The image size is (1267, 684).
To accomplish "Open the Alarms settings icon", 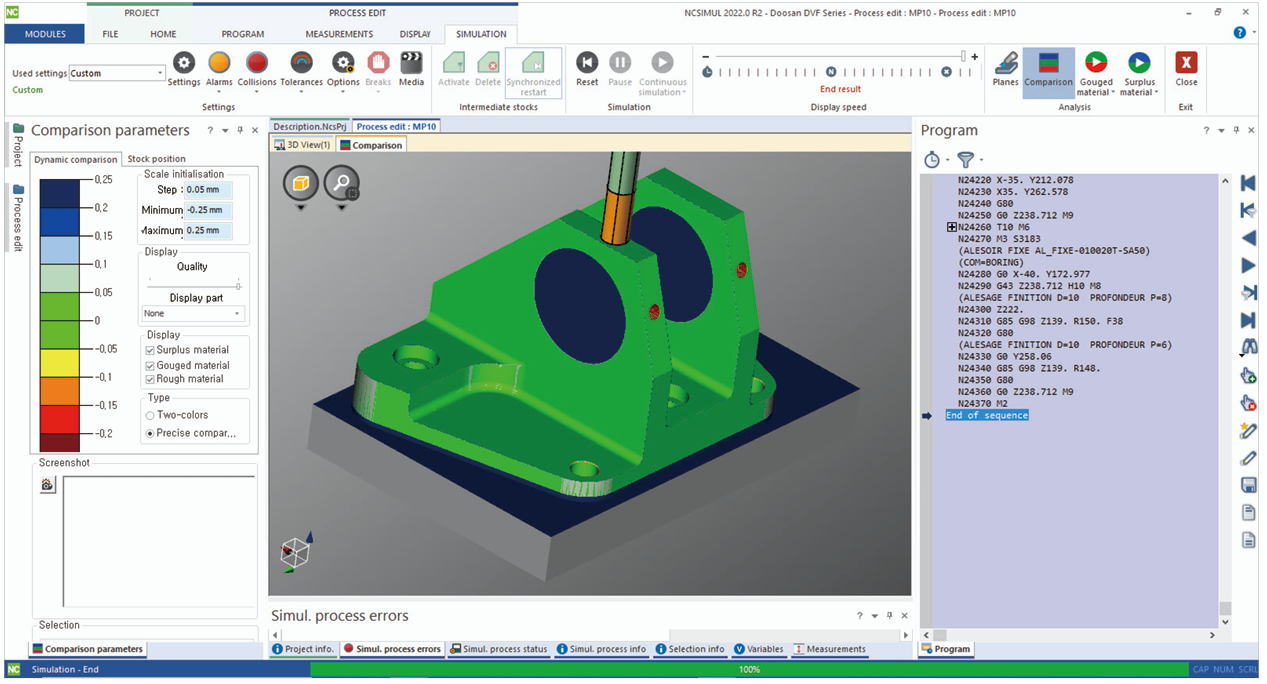I will click(219, 64).
